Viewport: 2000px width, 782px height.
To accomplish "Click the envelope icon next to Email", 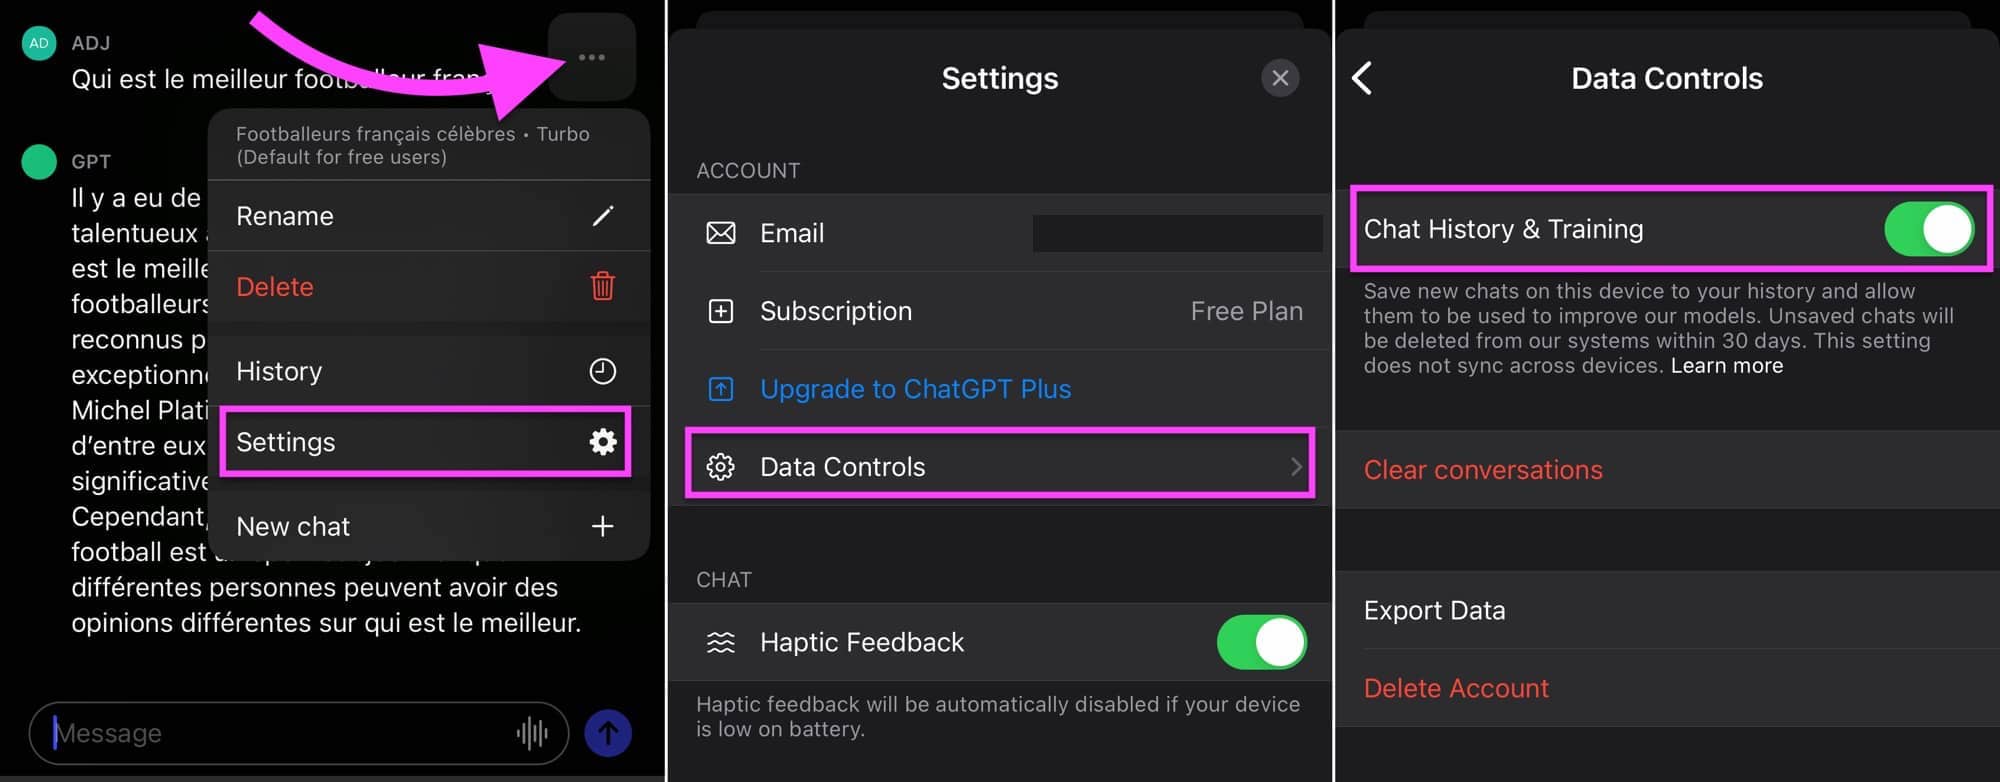I will click(721, 233).
